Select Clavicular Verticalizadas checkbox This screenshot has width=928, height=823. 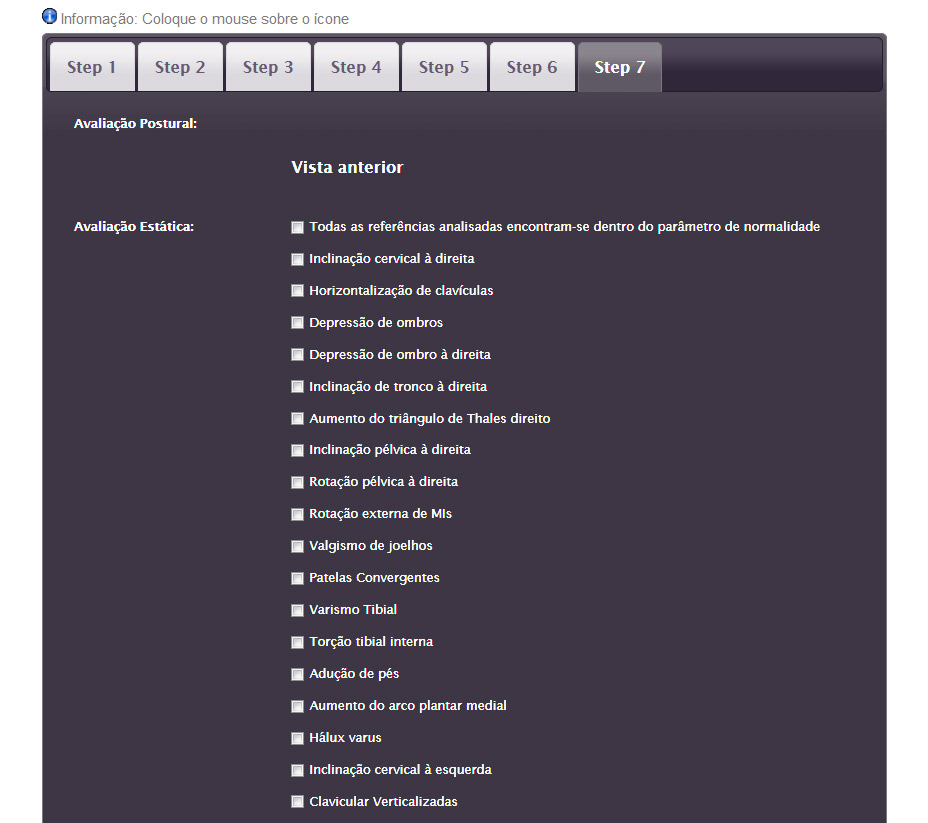coord(298,802)
